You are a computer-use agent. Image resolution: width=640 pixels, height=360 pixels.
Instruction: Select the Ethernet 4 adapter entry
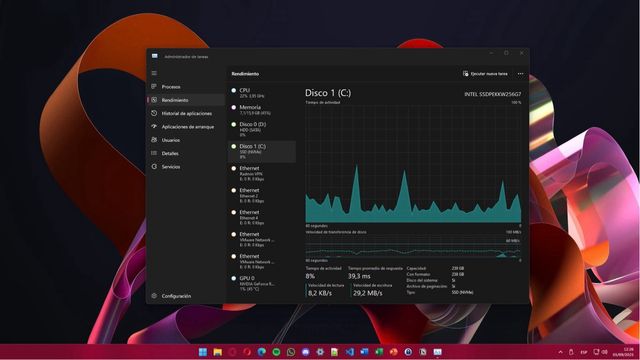coord(262,218)
